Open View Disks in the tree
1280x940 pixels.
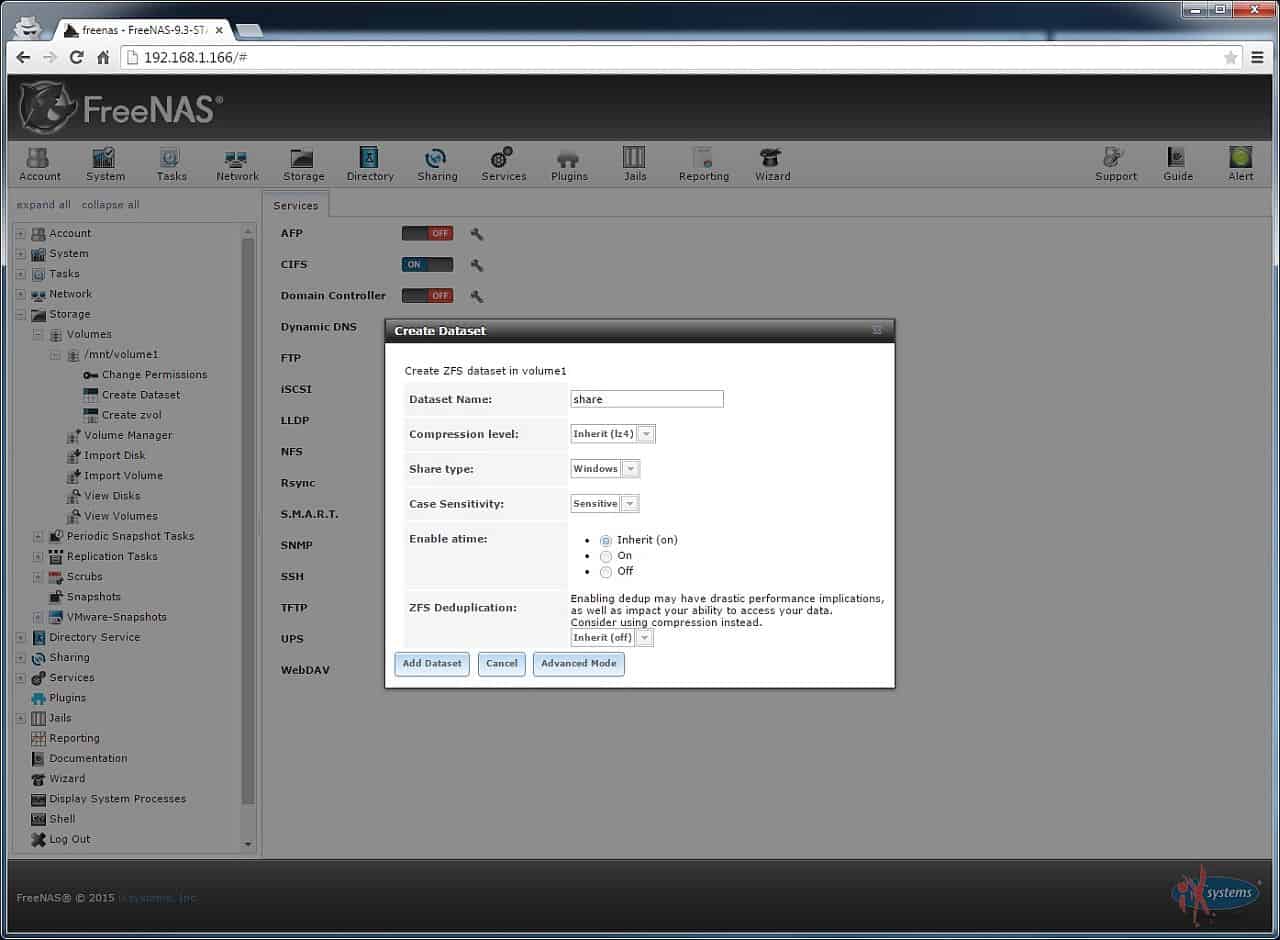(x=112, y=496)
